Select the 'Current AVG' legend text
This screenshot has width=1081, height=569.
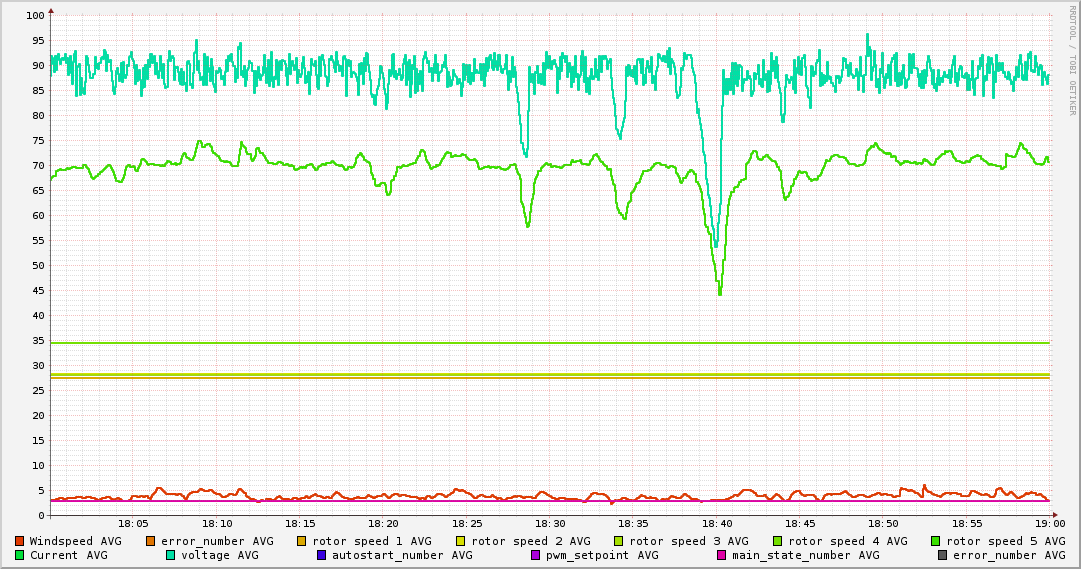click(69, 555)
